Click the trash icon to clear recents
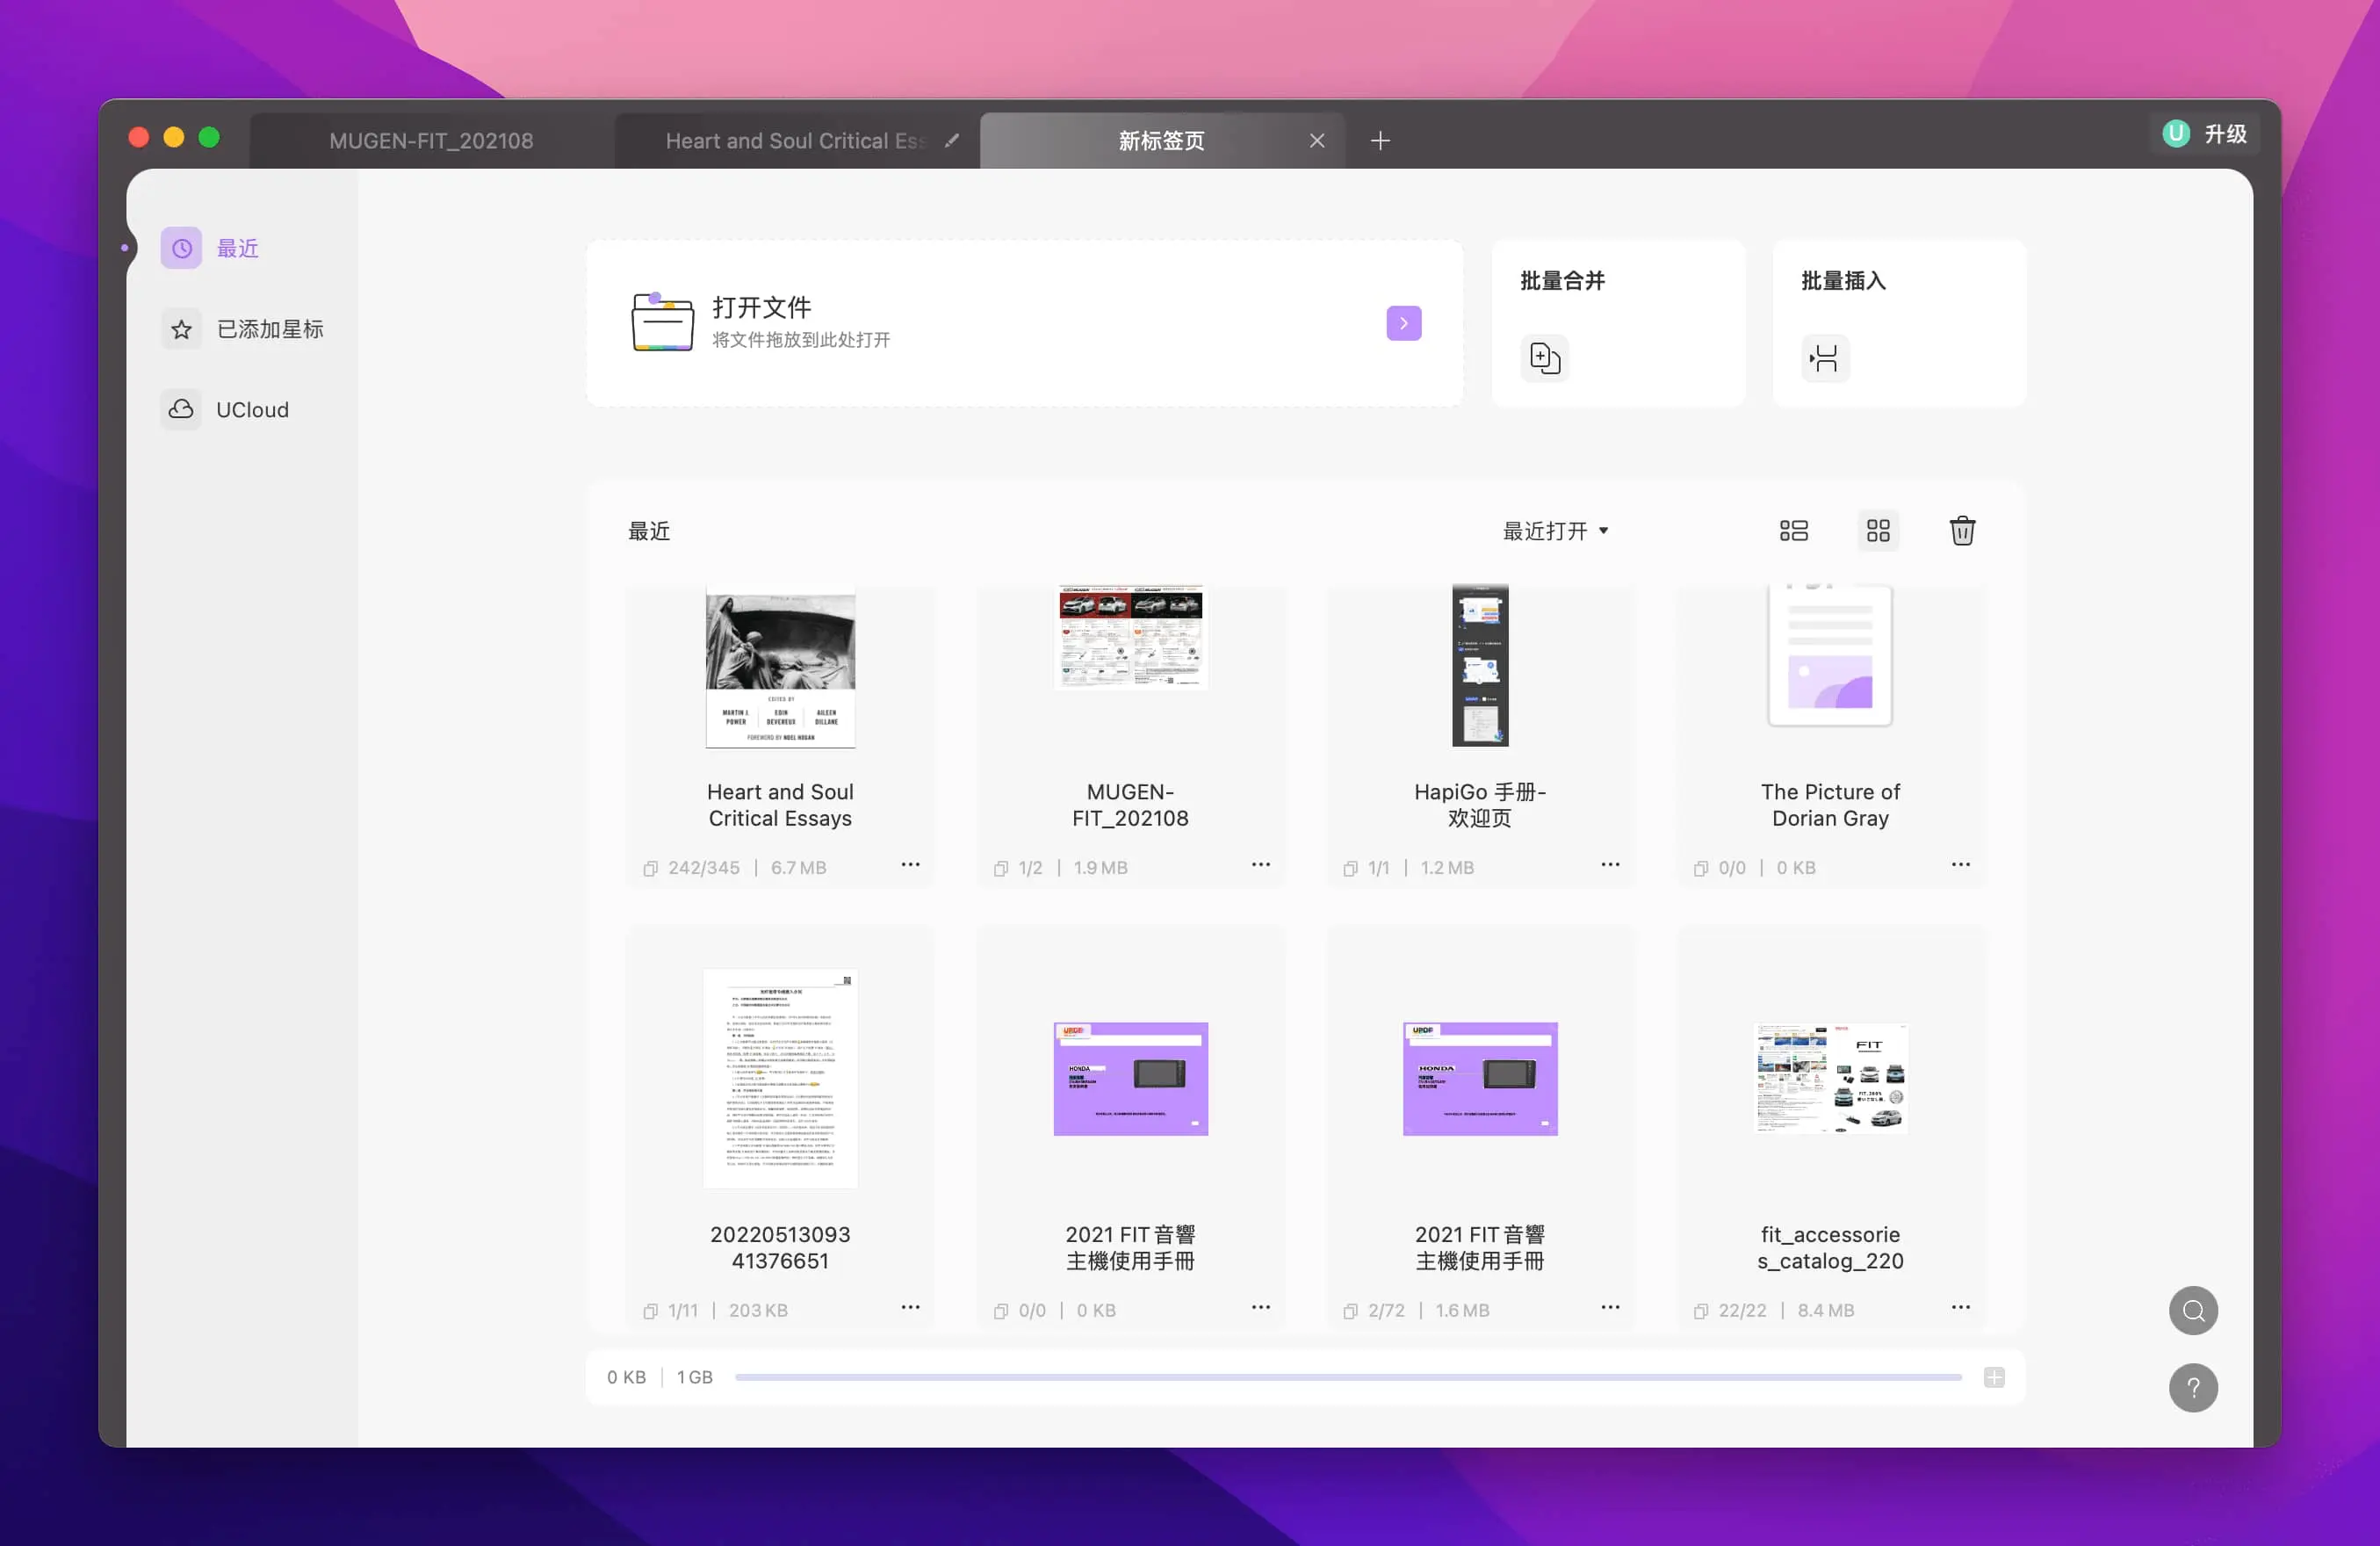Image resolution: width=2380 pixels, height=1546 pixels. pyautogui.click(x=1962, y=531)
